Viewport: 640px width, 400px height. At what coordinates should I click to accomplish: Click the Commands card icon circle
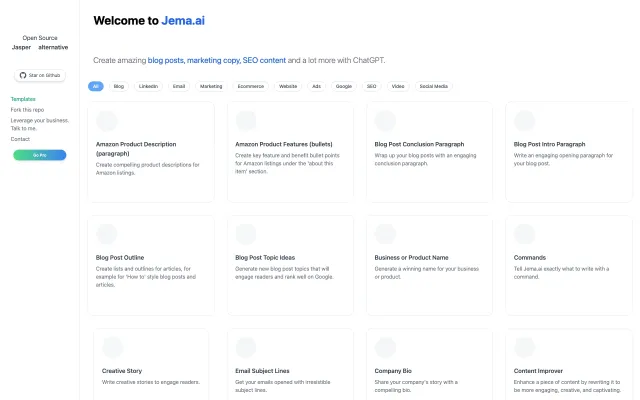[x=524, y=236]
